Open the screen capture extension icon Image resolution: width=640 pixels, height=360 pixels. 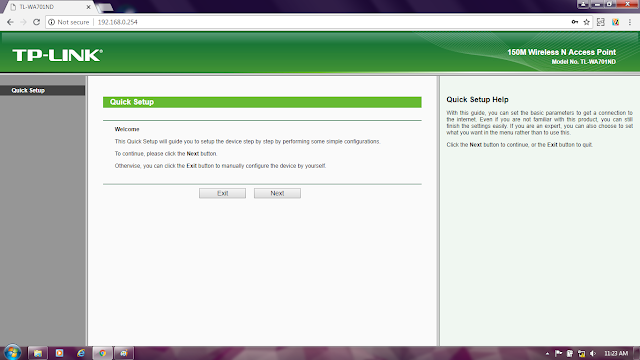click(x=601, y=22)
